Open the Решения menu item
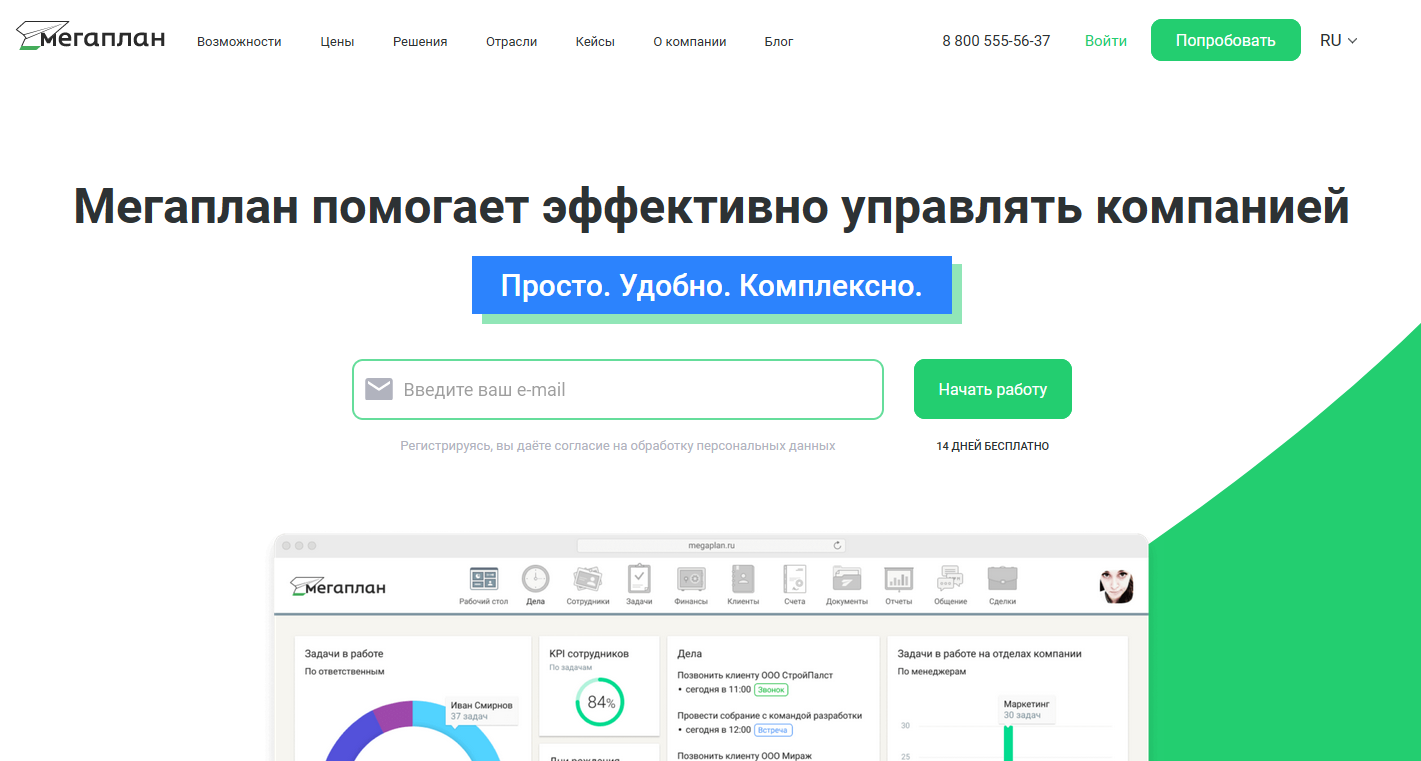The width and height of the screenshot is (1421, 761). click(420, 42)
